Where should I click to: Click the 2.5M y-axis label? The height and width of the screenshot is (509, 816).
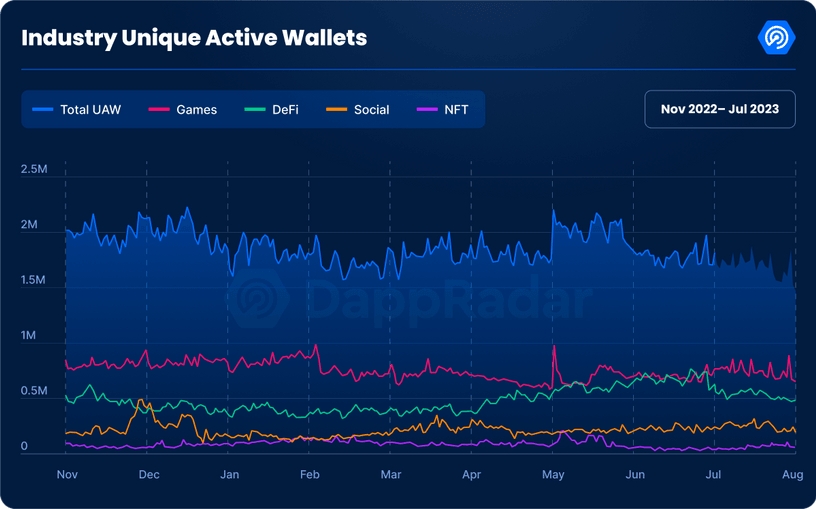34,169
